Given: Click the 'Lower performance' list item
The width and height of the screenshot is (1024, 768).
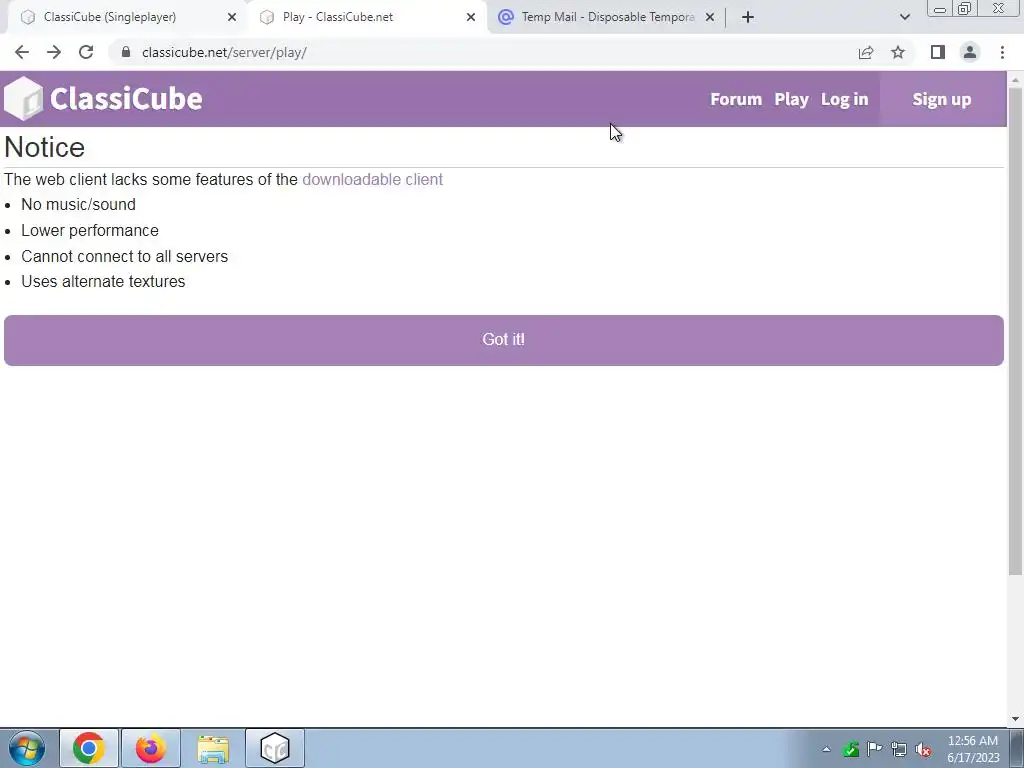Looking at the screenshot, I should tap(89, 231).
